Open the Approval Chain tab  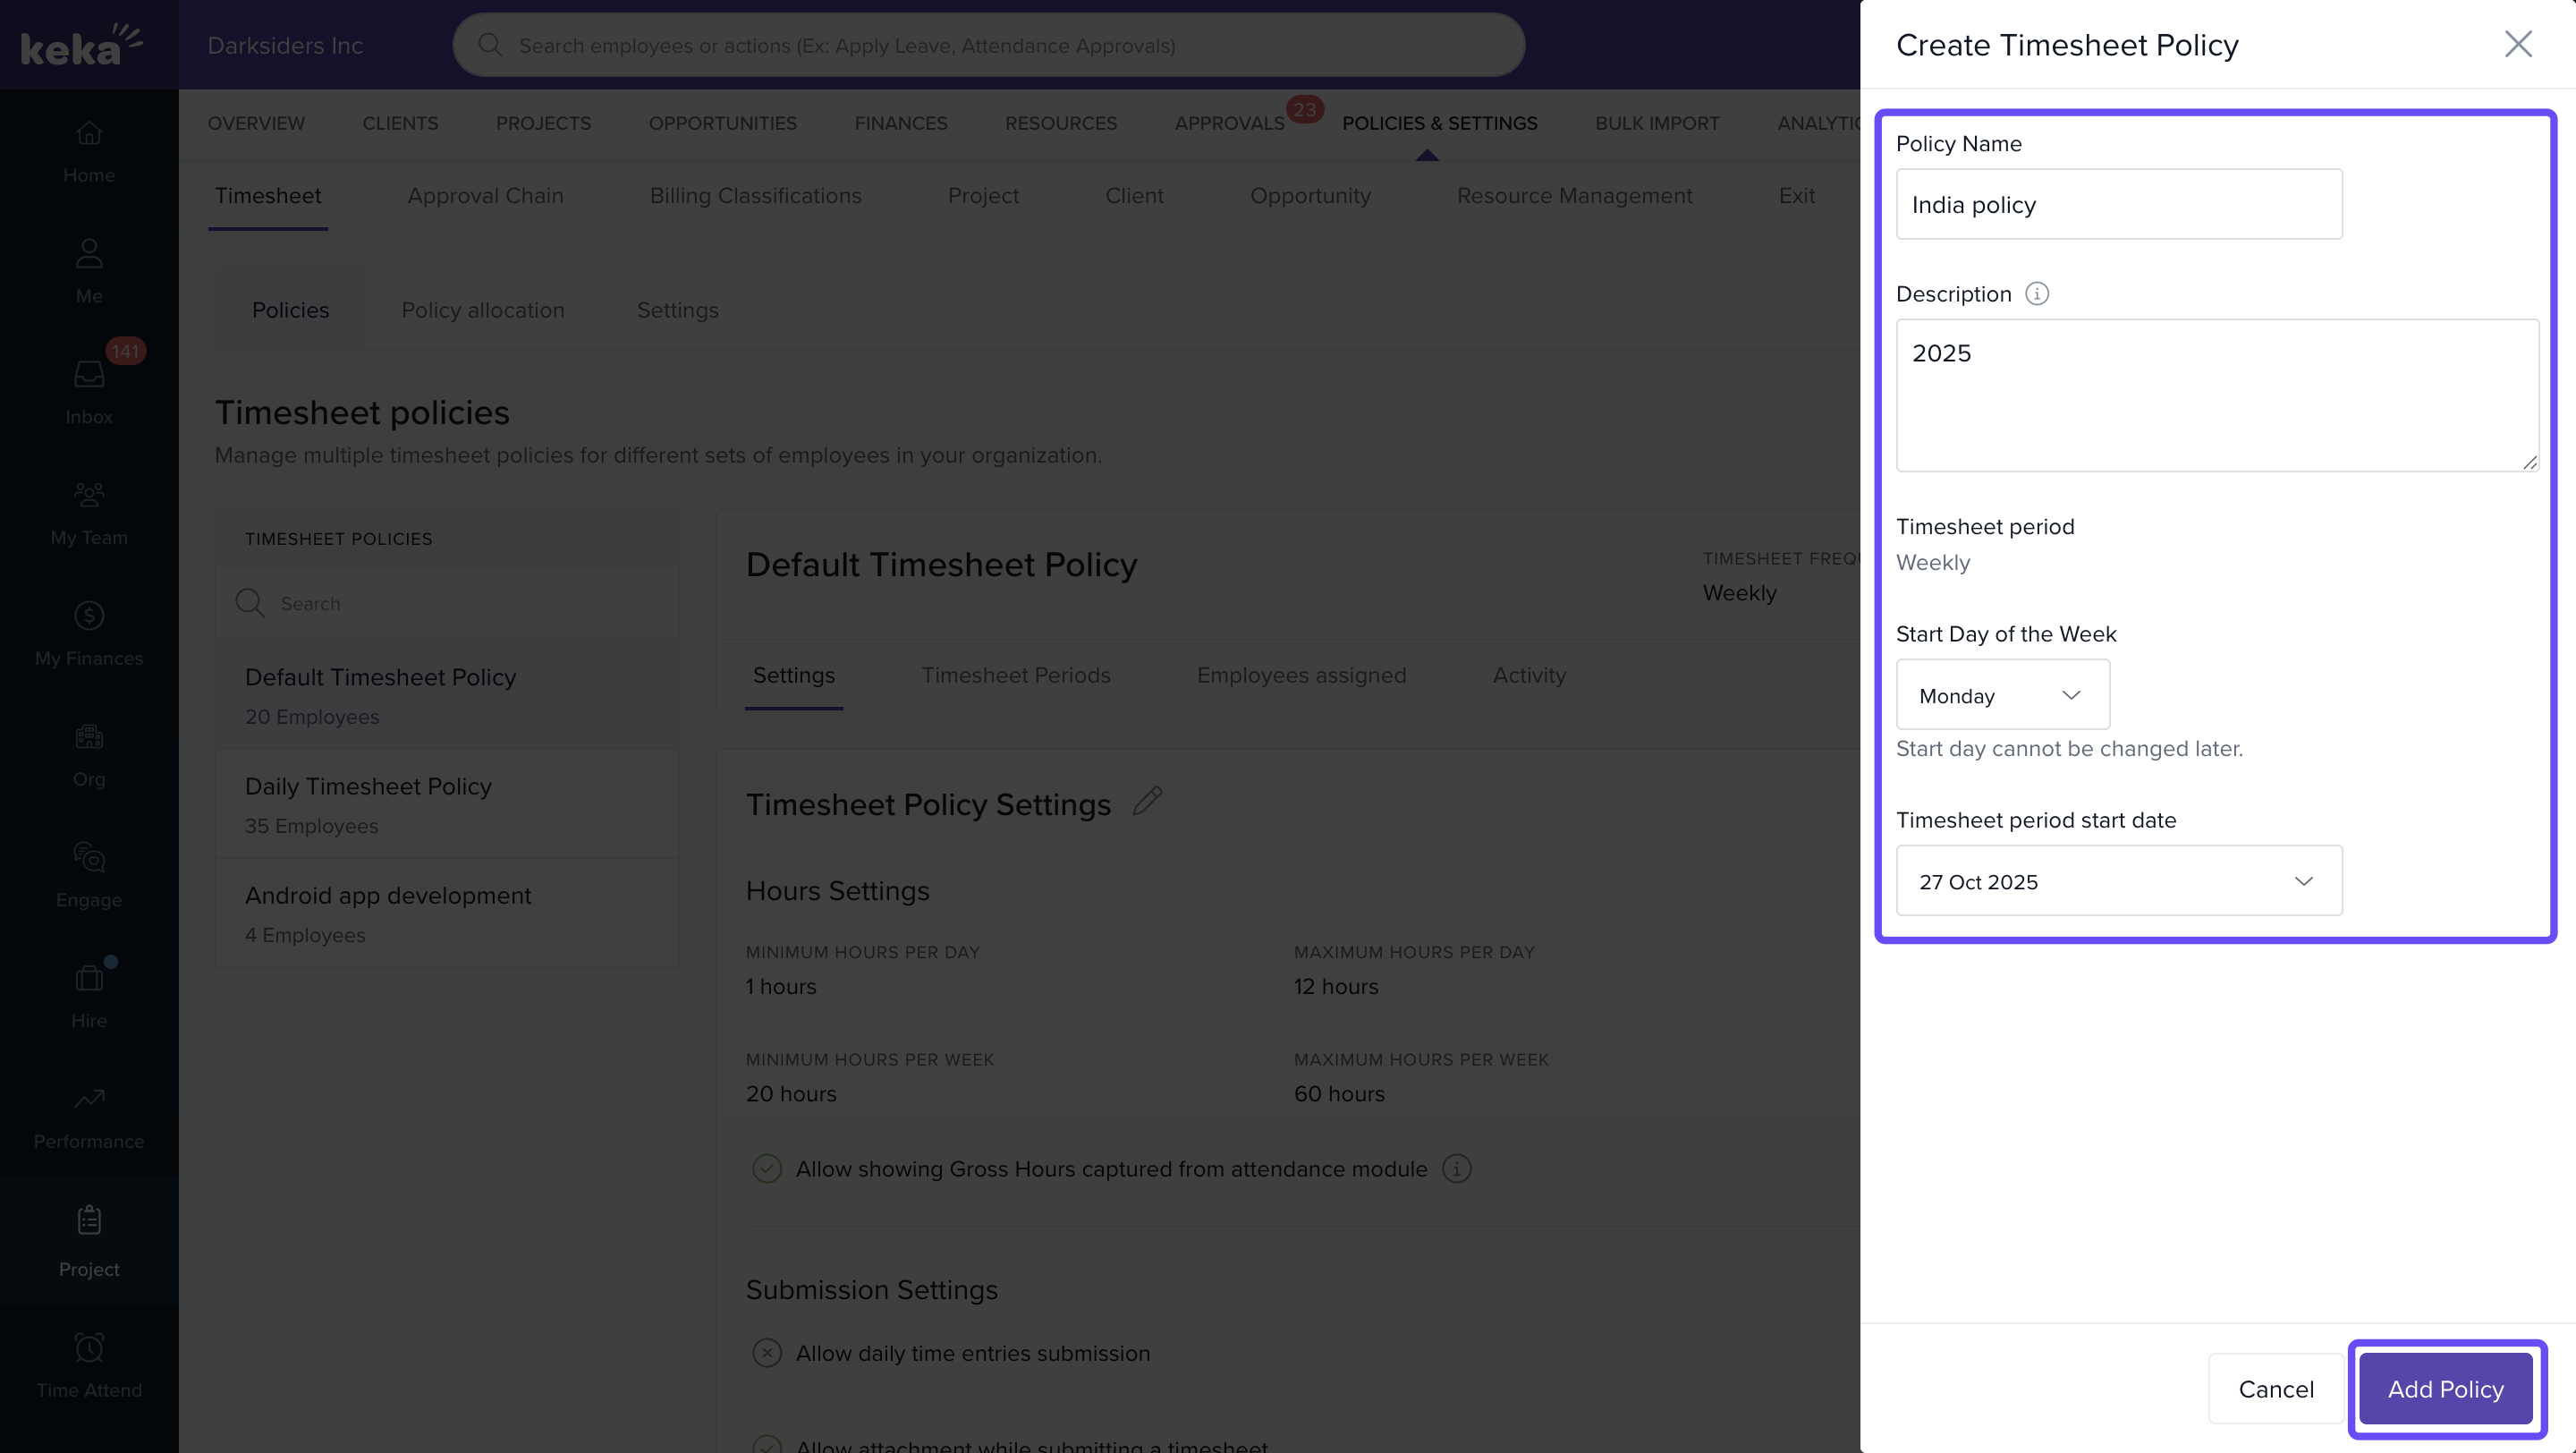click(485, 196)
